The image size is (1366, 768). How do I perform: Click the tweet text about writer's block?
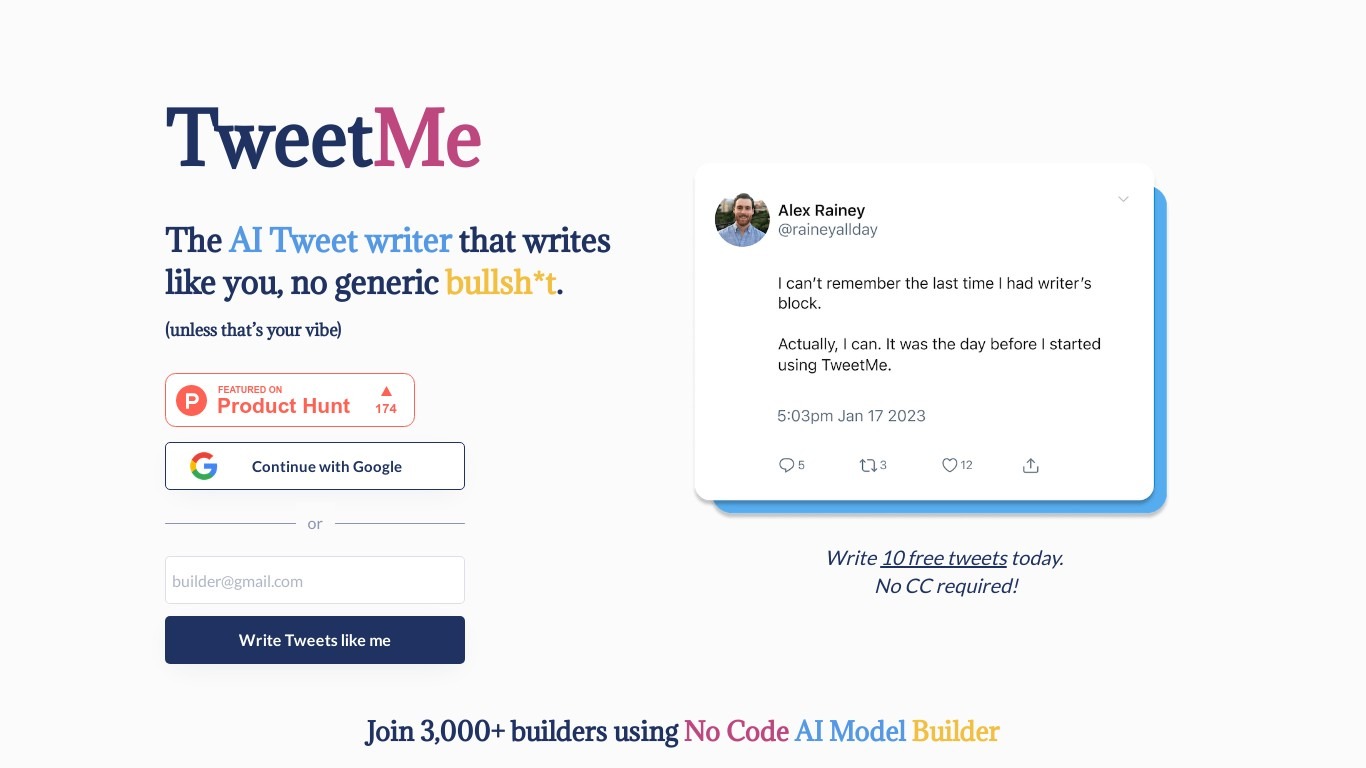click(934, 293)
